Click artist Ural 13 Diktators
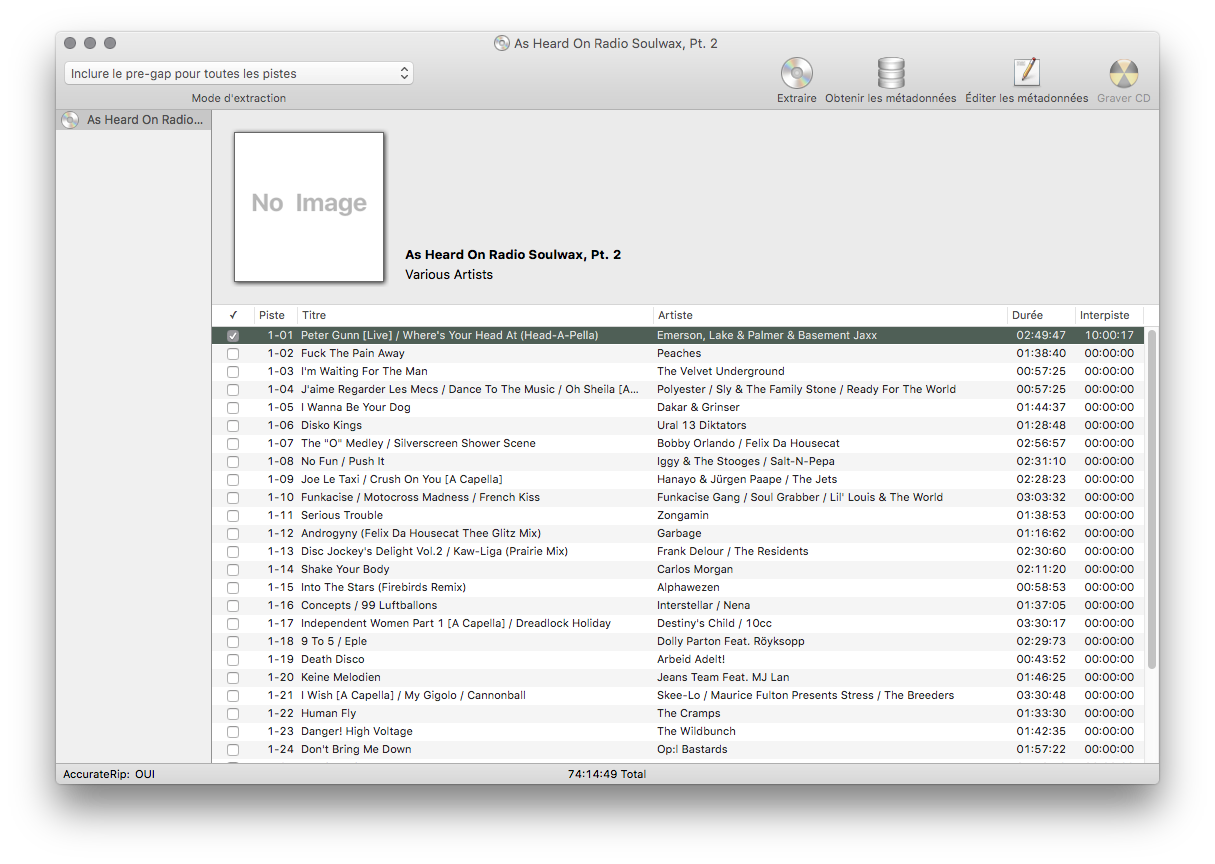The width and height of the screenshot is (1215, 864). (x=702, y=426)
